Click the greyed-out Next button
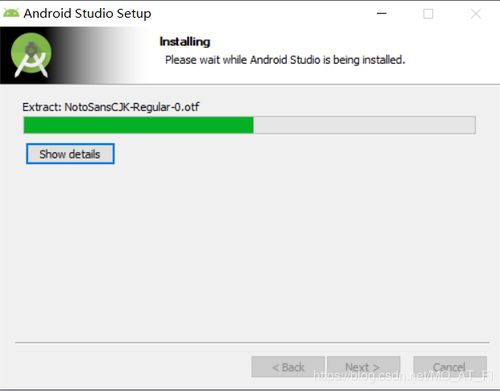 363,367
